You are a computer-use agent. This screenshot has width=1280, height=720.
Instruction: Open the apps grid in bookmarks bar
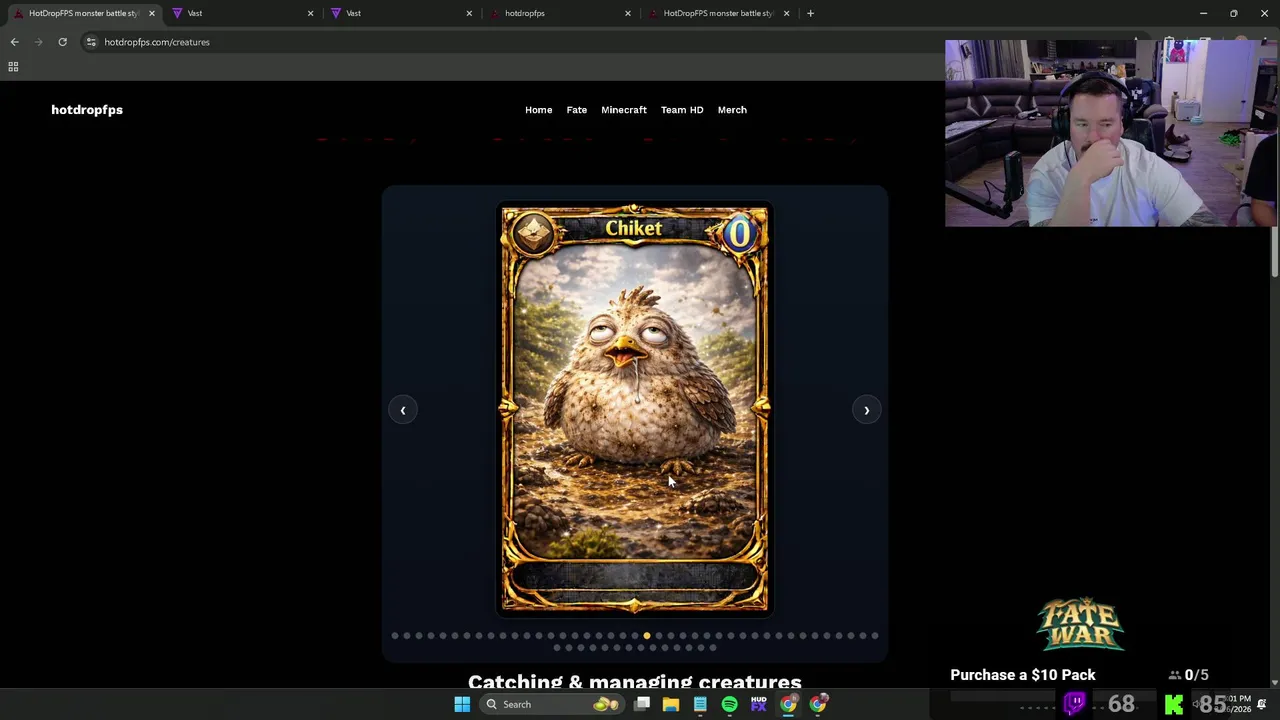pos(13,67)
